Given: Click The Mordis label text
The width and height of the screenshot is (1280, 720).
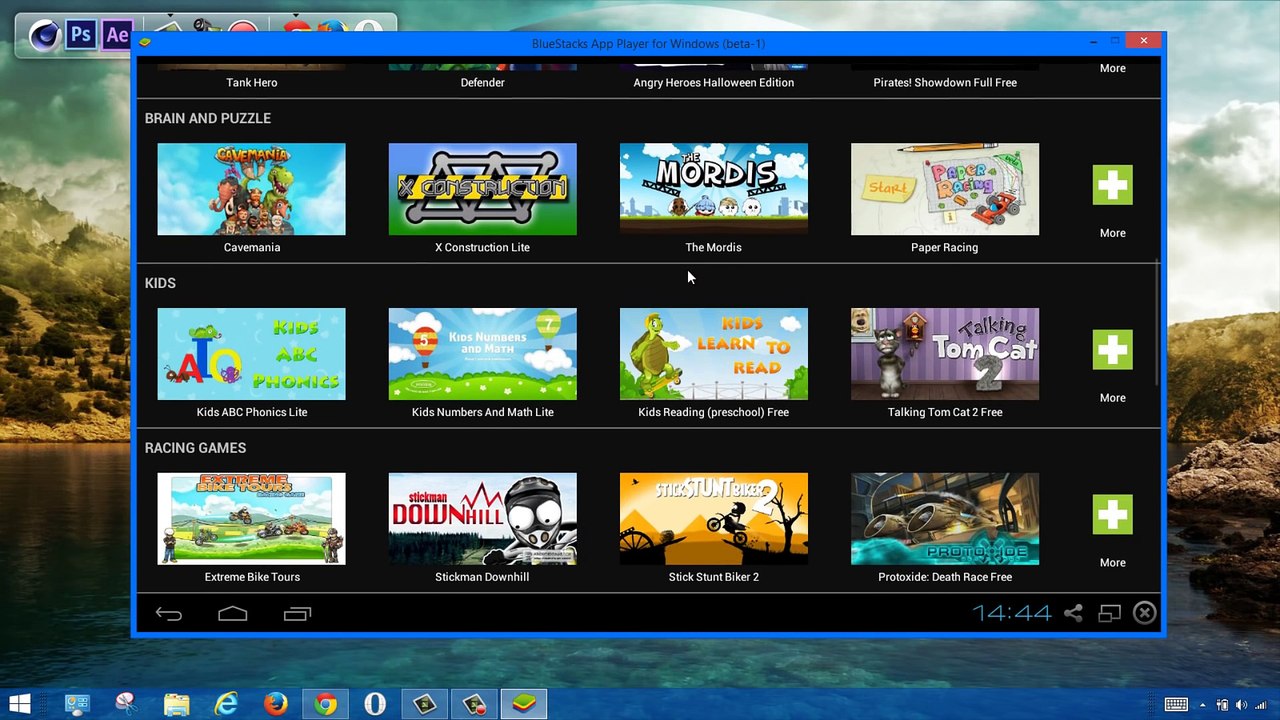Looking at the screenshot, I should point(714,247).
